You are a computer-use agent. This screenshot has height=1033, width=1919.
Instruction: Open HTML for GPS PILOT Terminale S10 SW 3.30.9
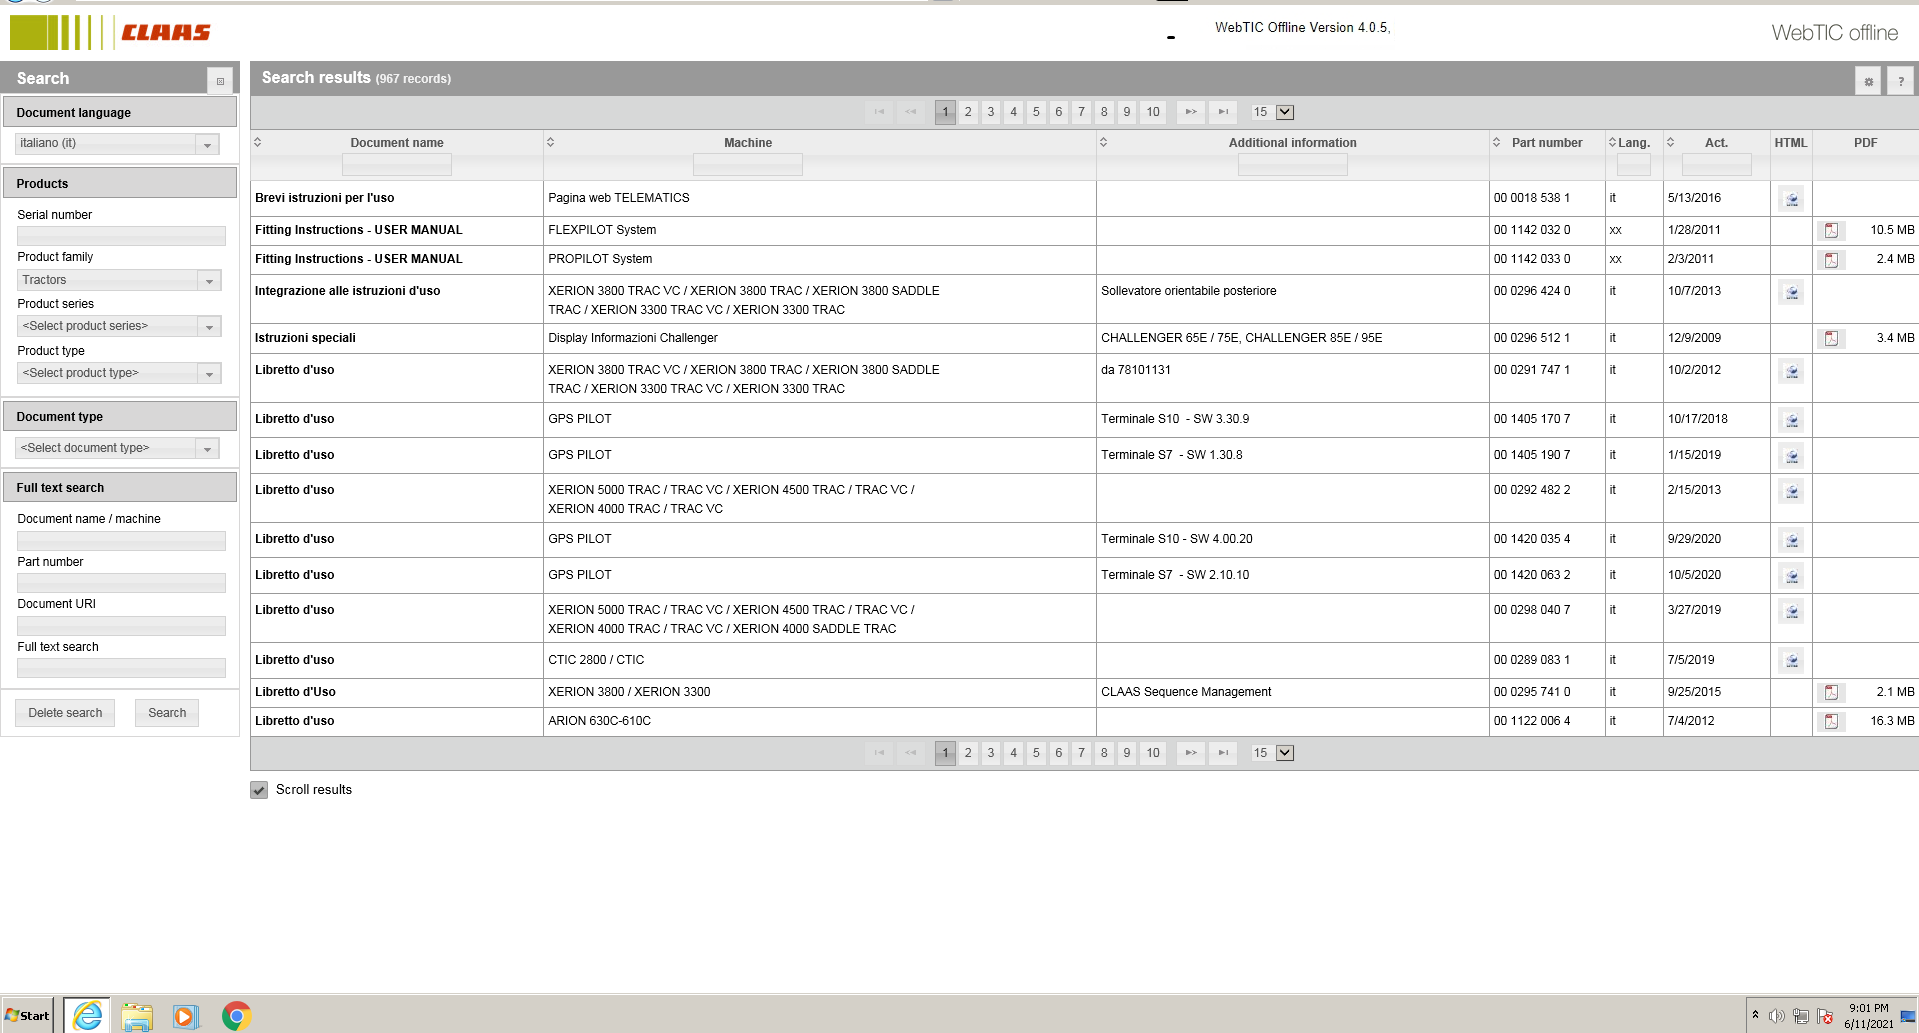pyautogui.click(x=1791, y=420)
